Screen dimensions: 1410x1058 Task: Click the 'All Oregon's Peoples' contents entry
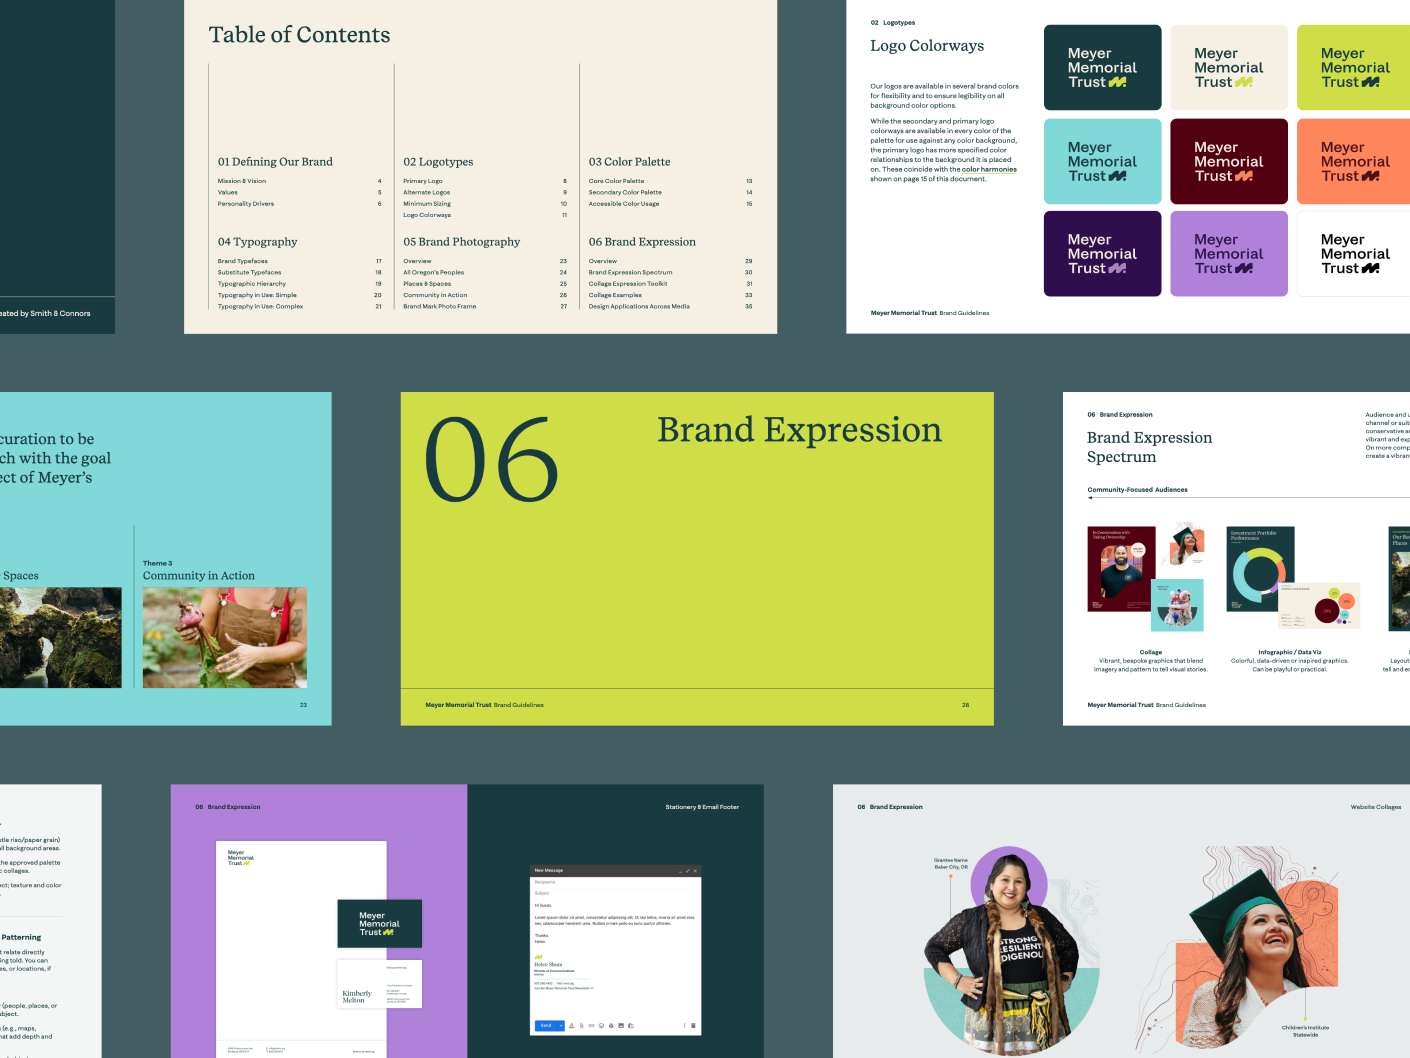[x=434, y=272]
